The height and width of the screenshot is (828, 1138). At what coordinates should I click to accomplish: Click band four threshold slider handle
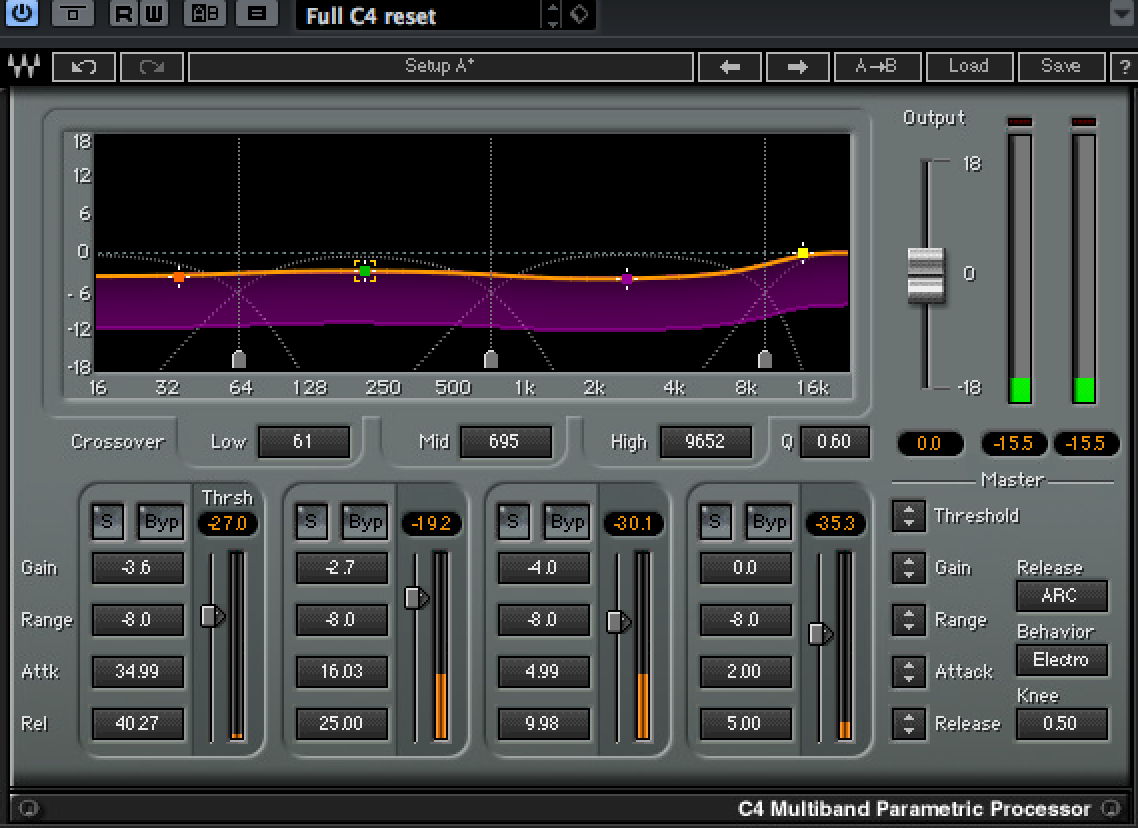tap(820, 634)
